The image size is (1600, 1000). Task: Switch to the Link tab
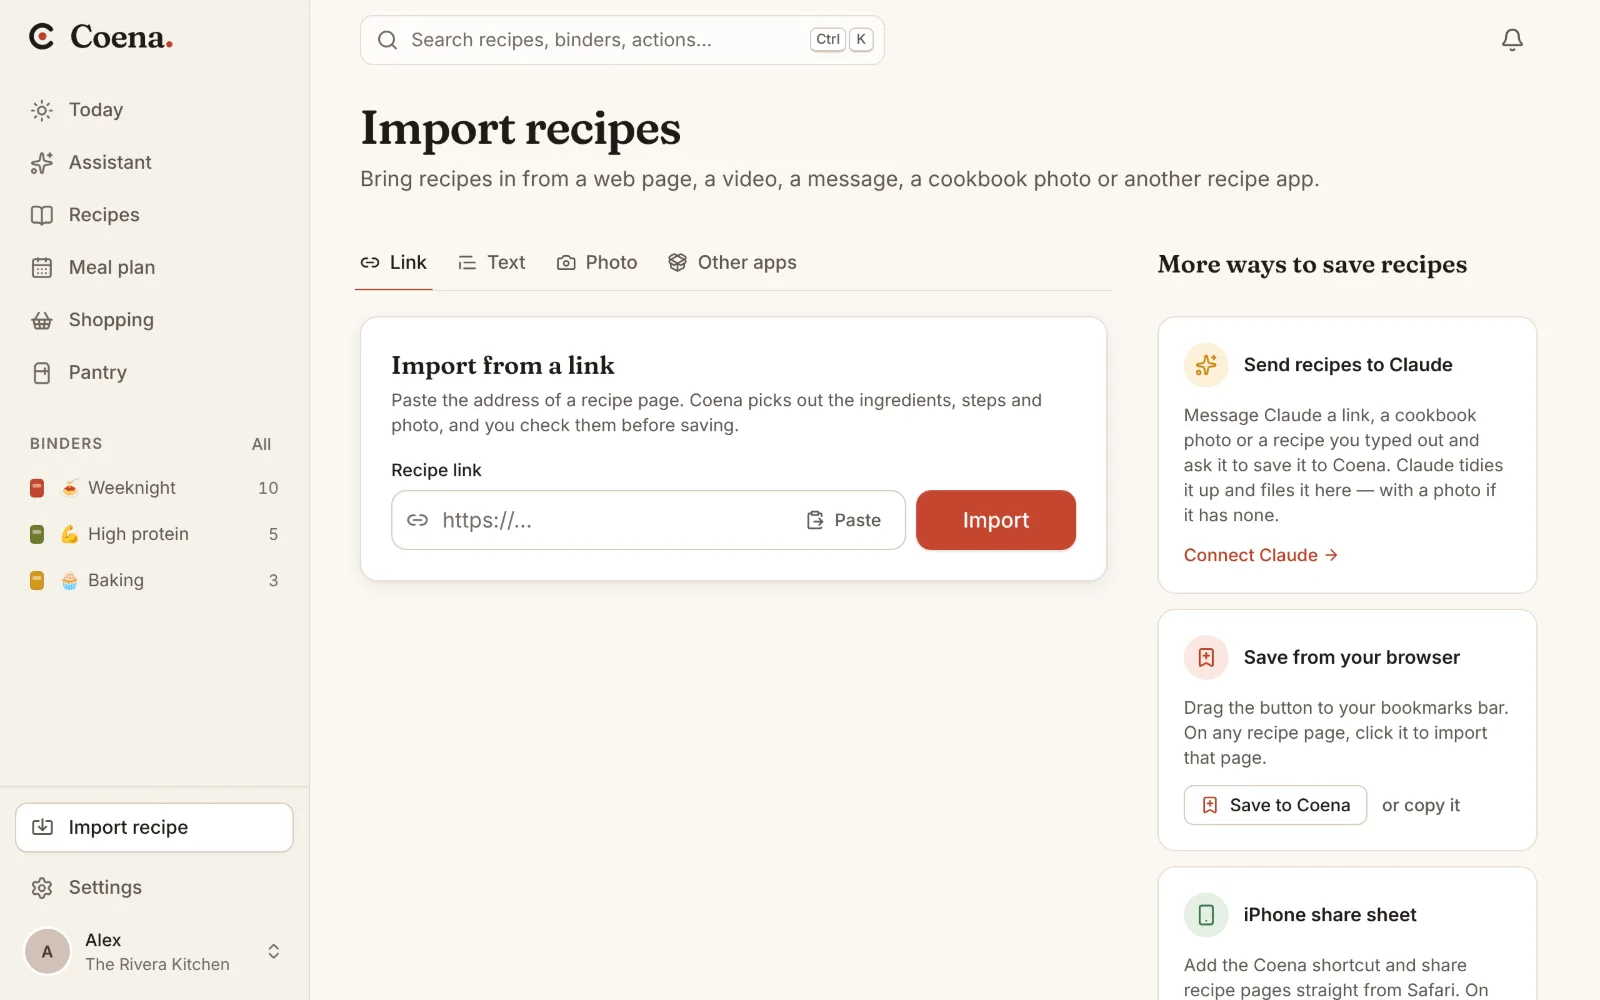tap(394, 262)
